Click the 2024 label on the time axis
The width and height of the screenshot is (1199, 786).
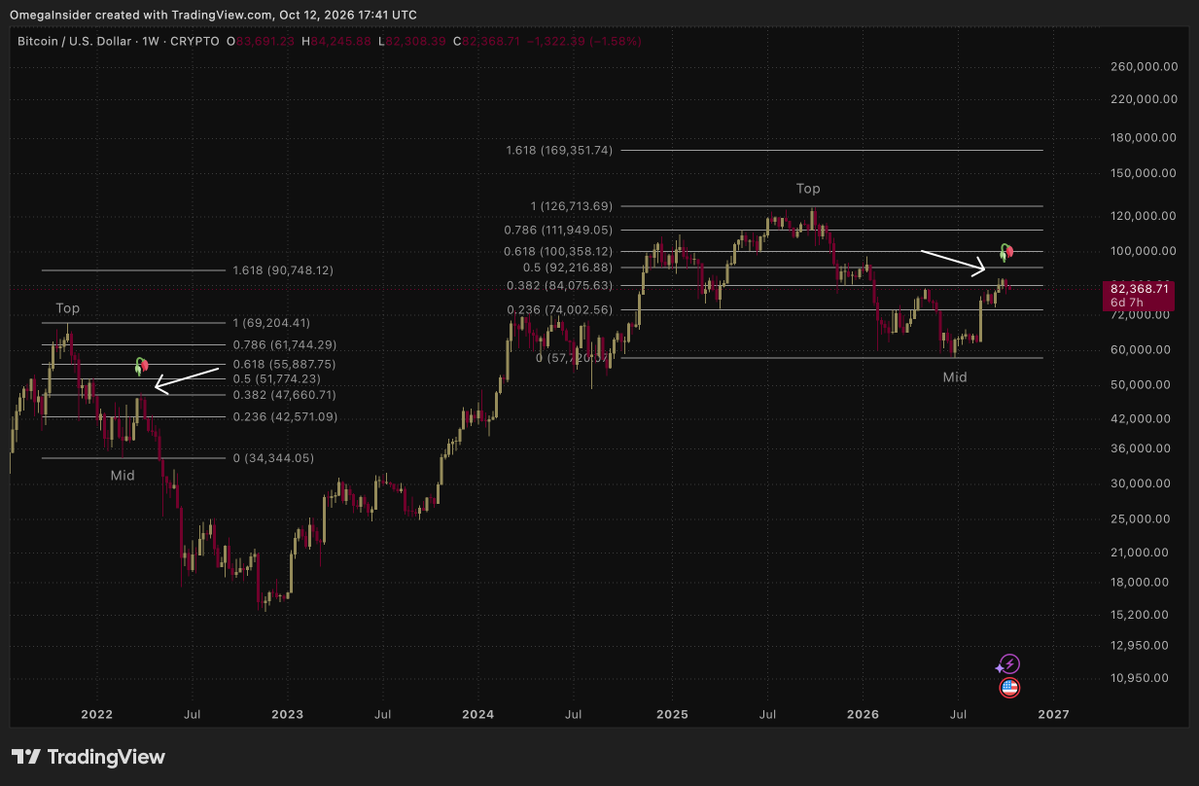click(x=478, y=714)
